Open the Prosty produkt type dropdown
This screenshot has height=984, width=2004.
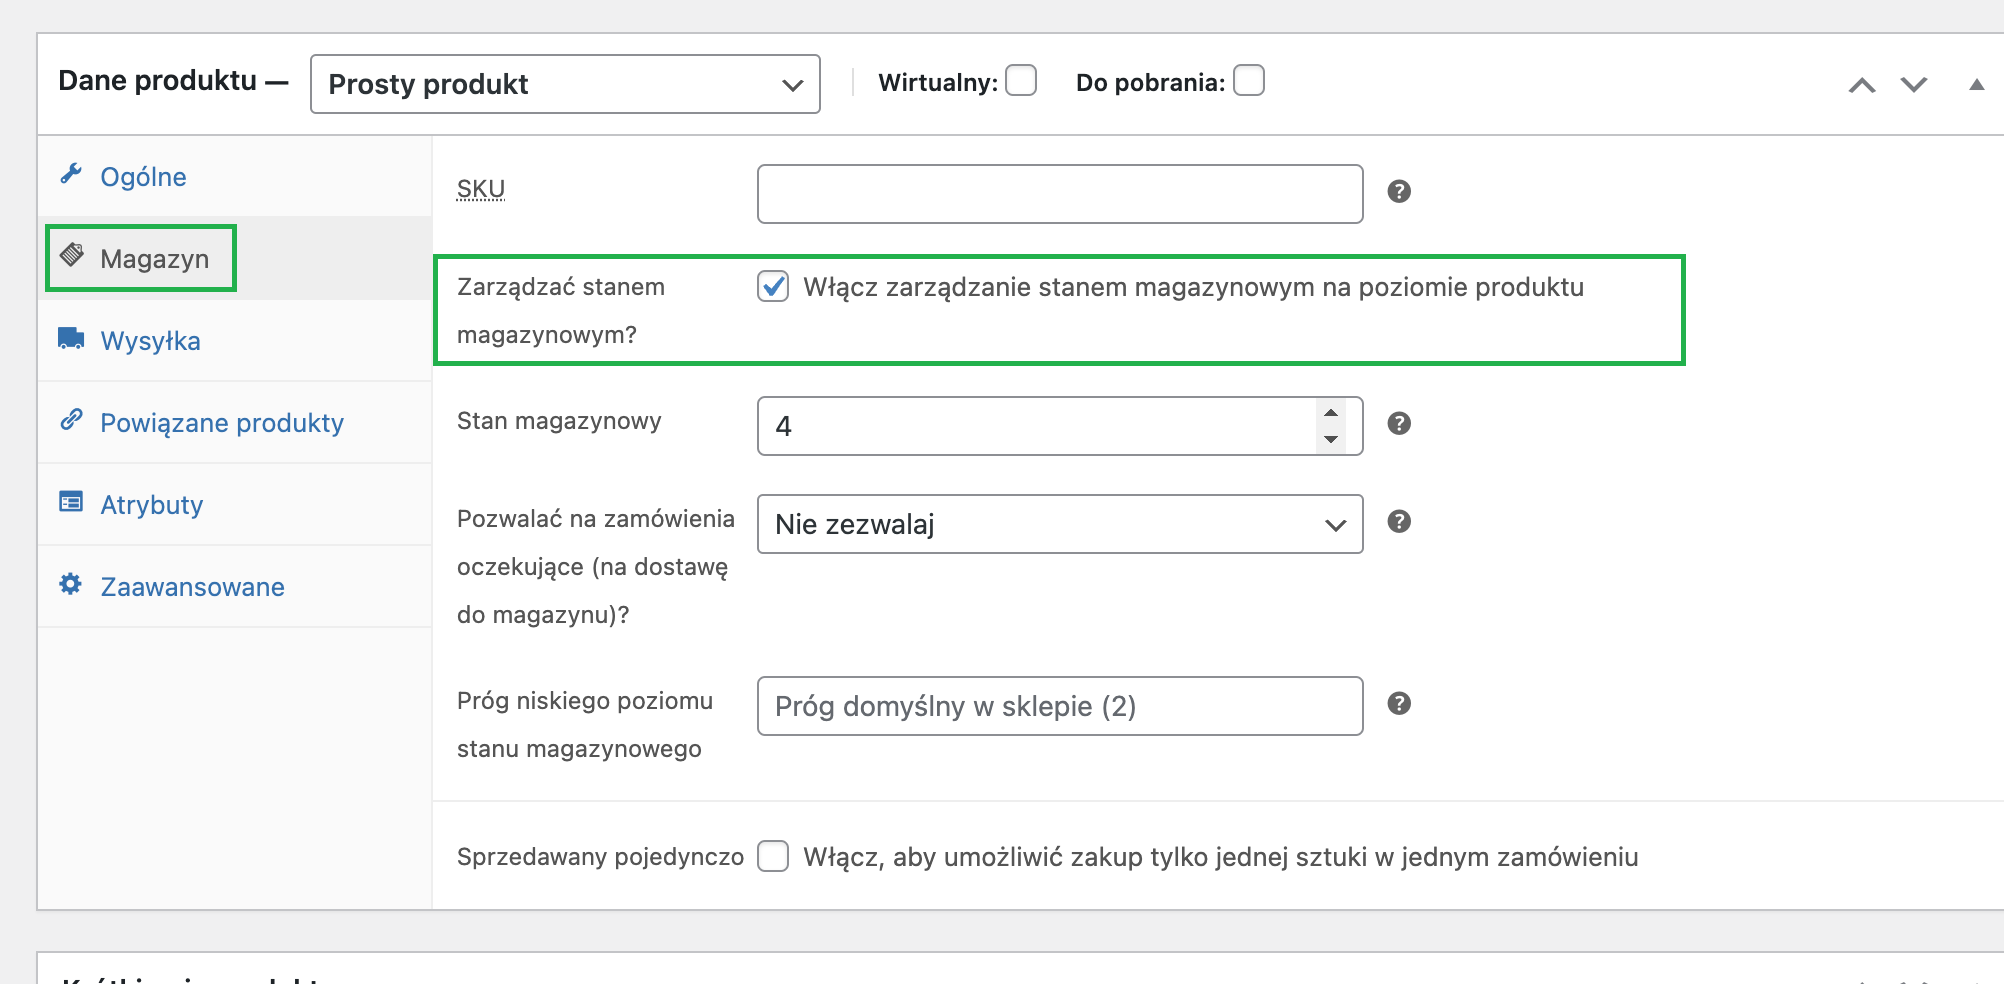coord(565,84)
